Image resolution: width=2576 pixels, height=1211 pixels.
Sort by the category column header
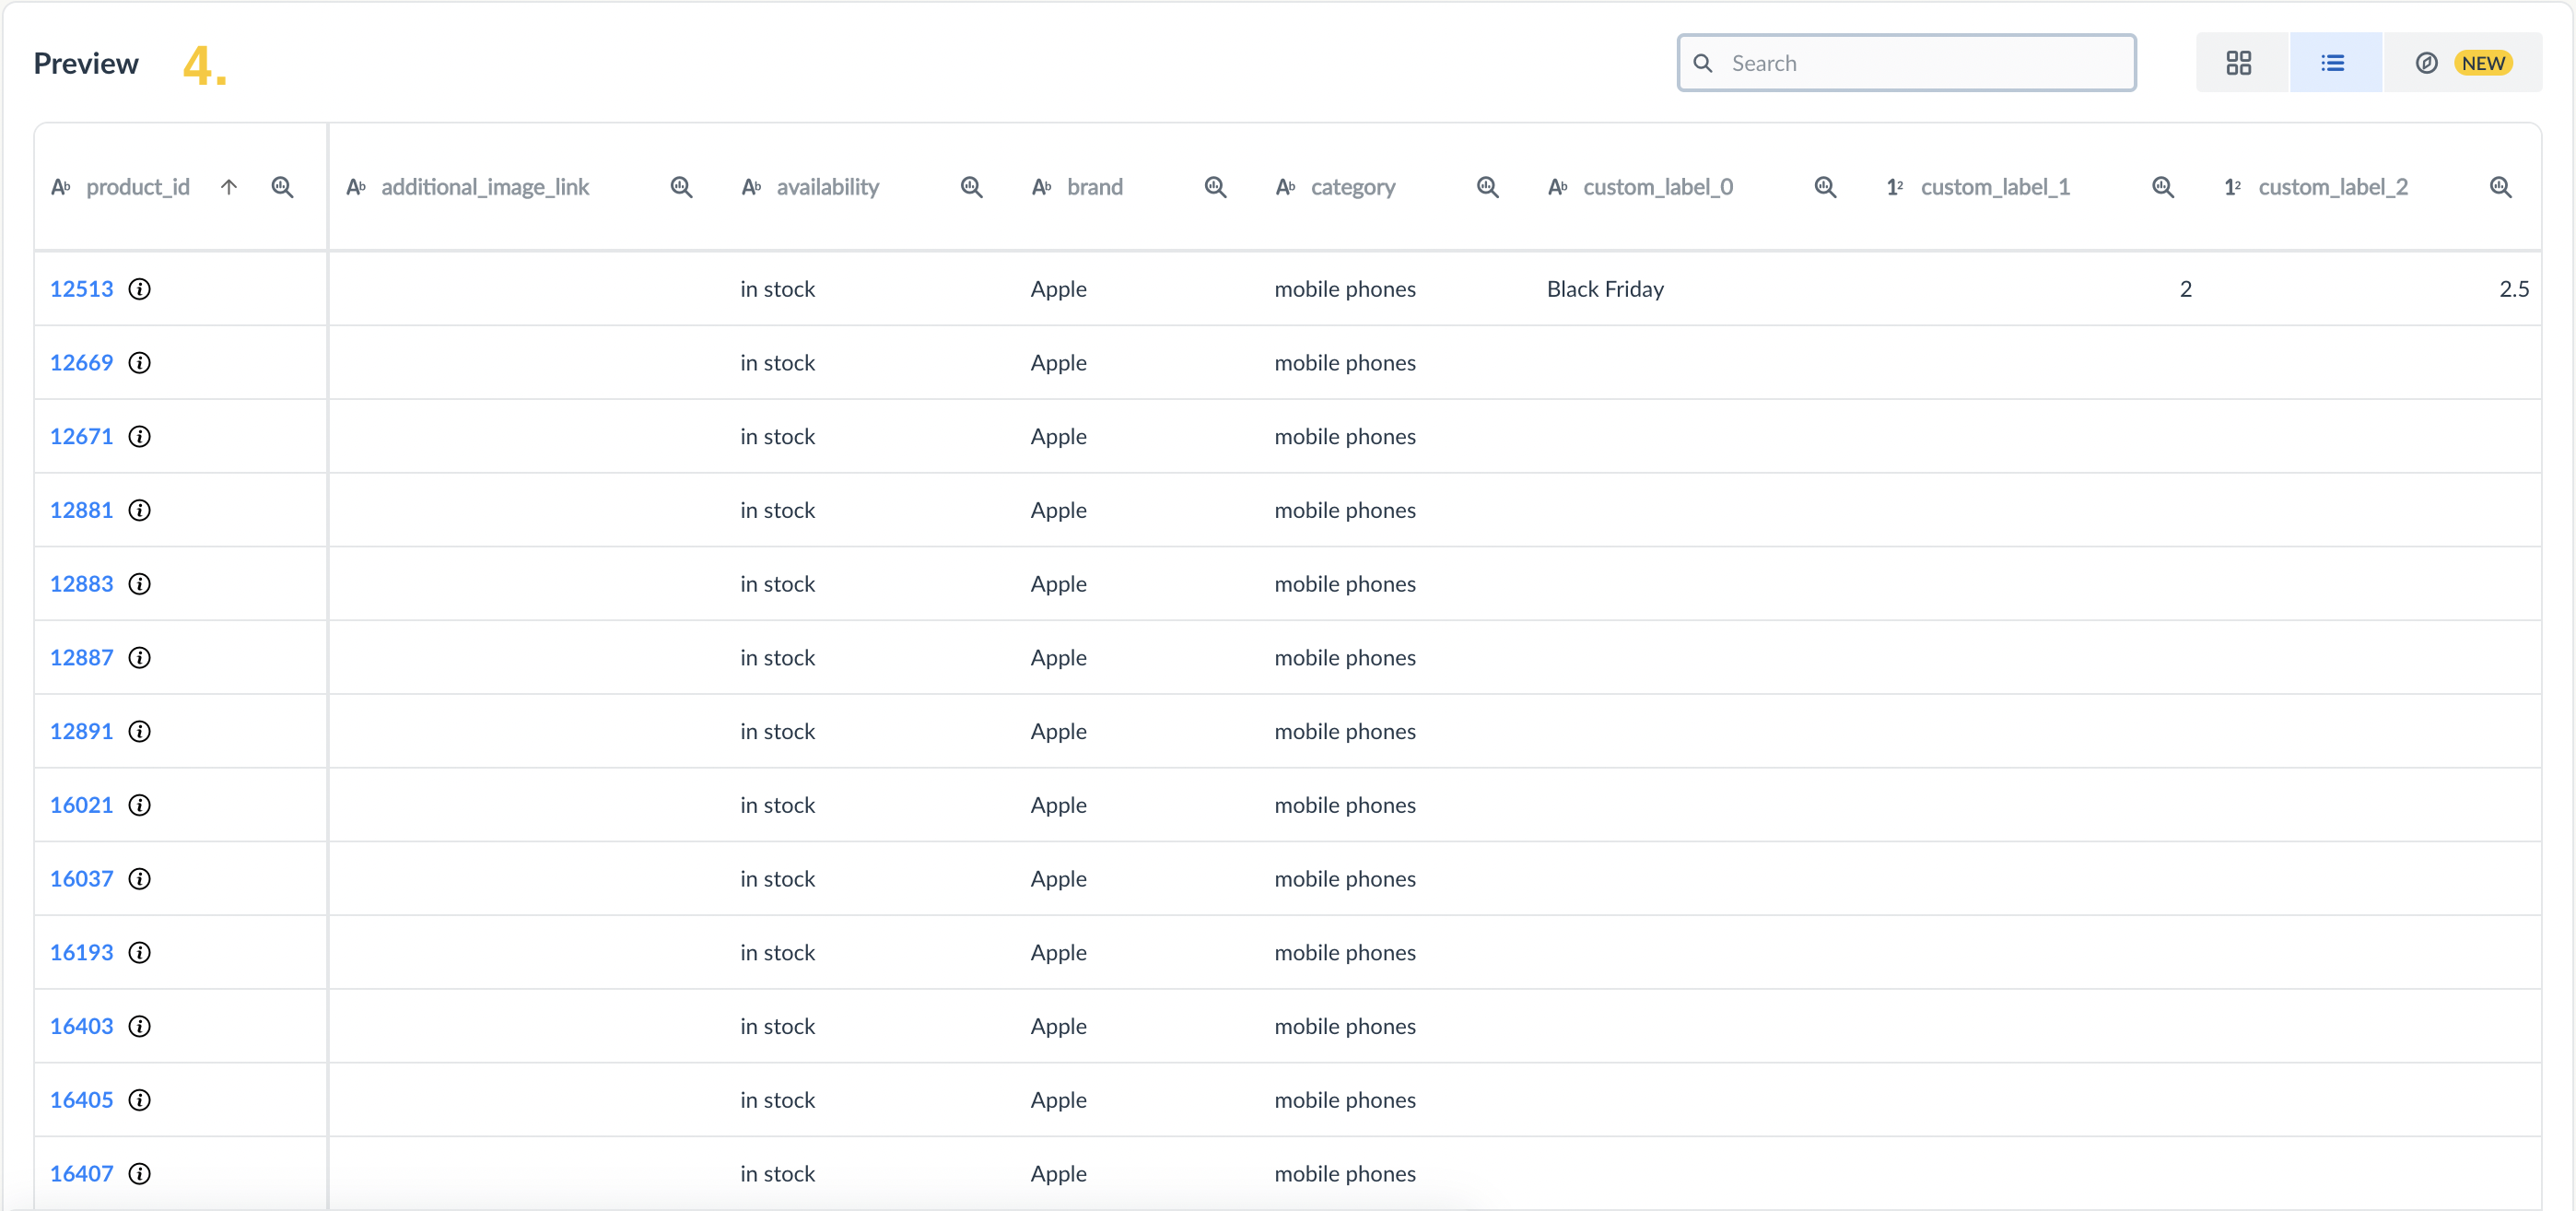(x=1352, y=187)
